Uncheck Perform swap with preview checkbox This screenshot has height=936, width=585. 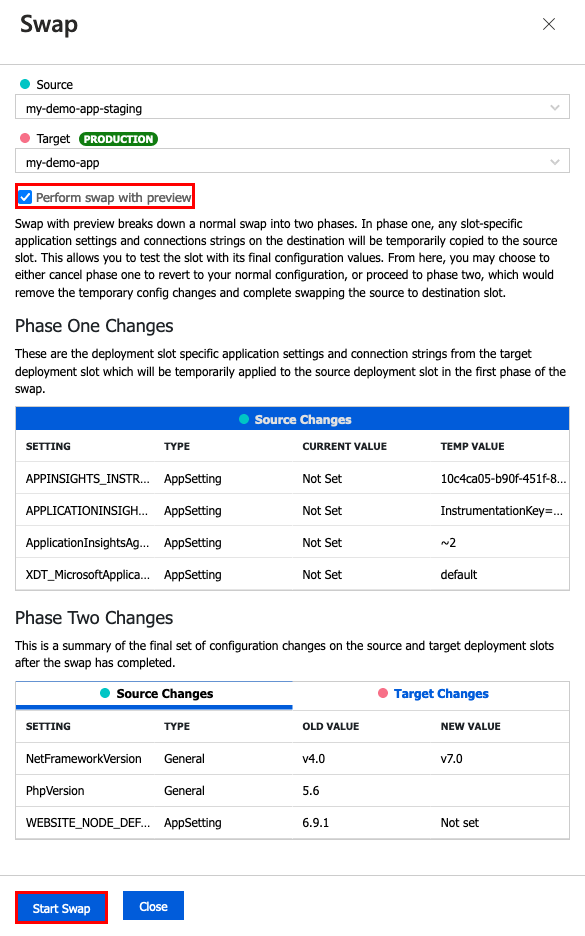pos(25,197)
